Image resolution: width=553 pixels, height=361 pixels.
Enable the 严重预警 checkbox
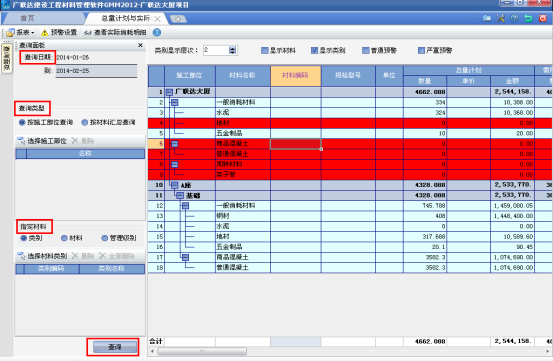point(421,50)
